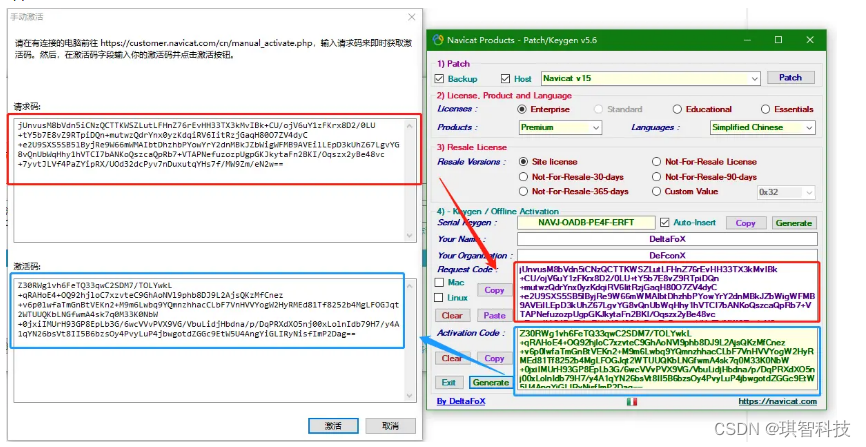Viewport: 866px width, 447px height.
Task: Click the '3) Resale License' heading
Action: (x=472, y=147)
